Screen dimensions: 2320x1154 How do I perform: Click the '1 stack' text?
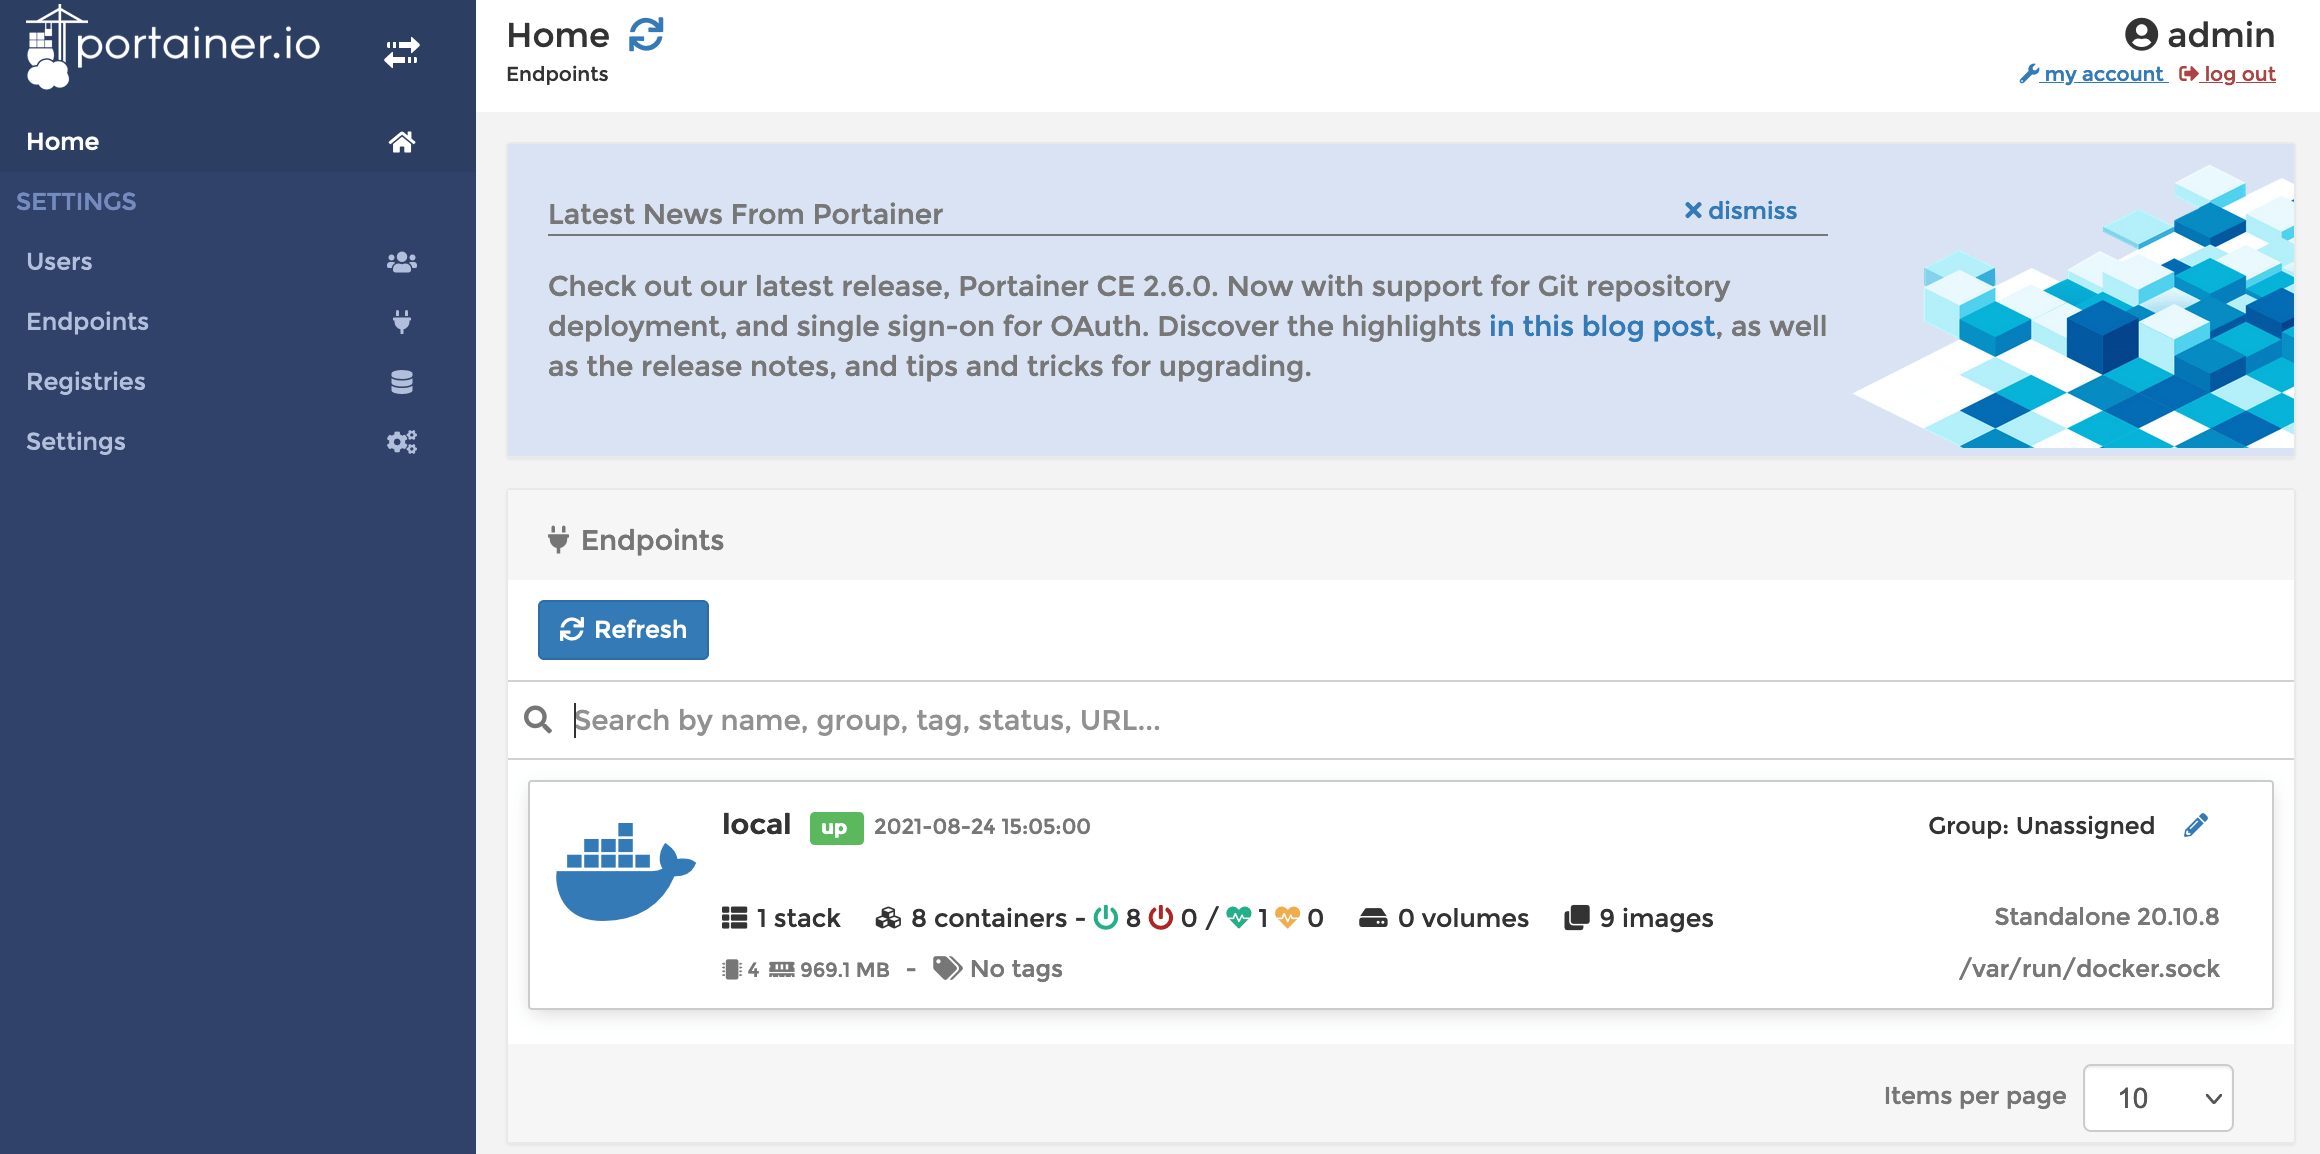click(798, 918)
